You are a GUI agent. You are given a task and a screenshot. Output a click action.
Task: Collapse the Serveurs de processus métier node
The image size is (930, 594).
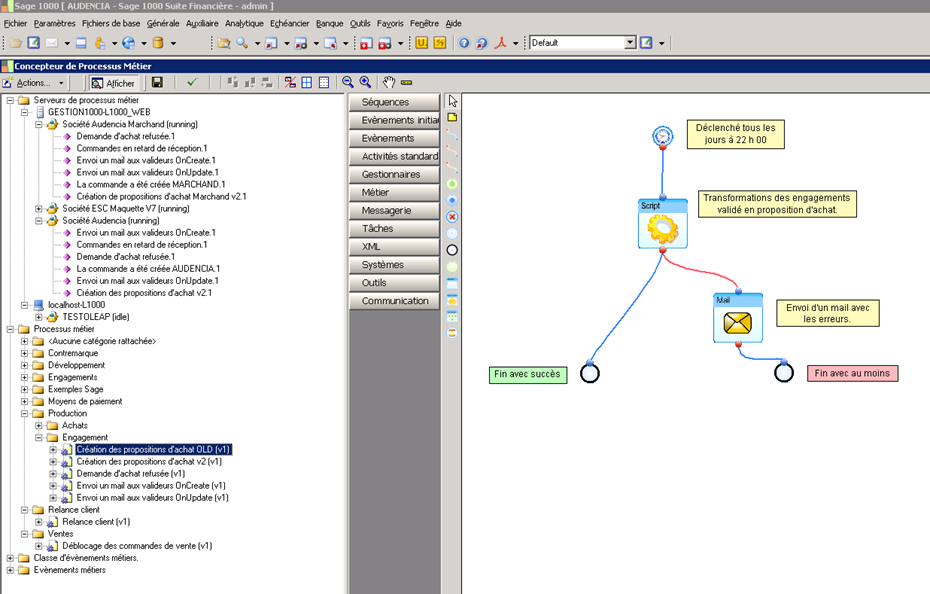click(10, 100)
